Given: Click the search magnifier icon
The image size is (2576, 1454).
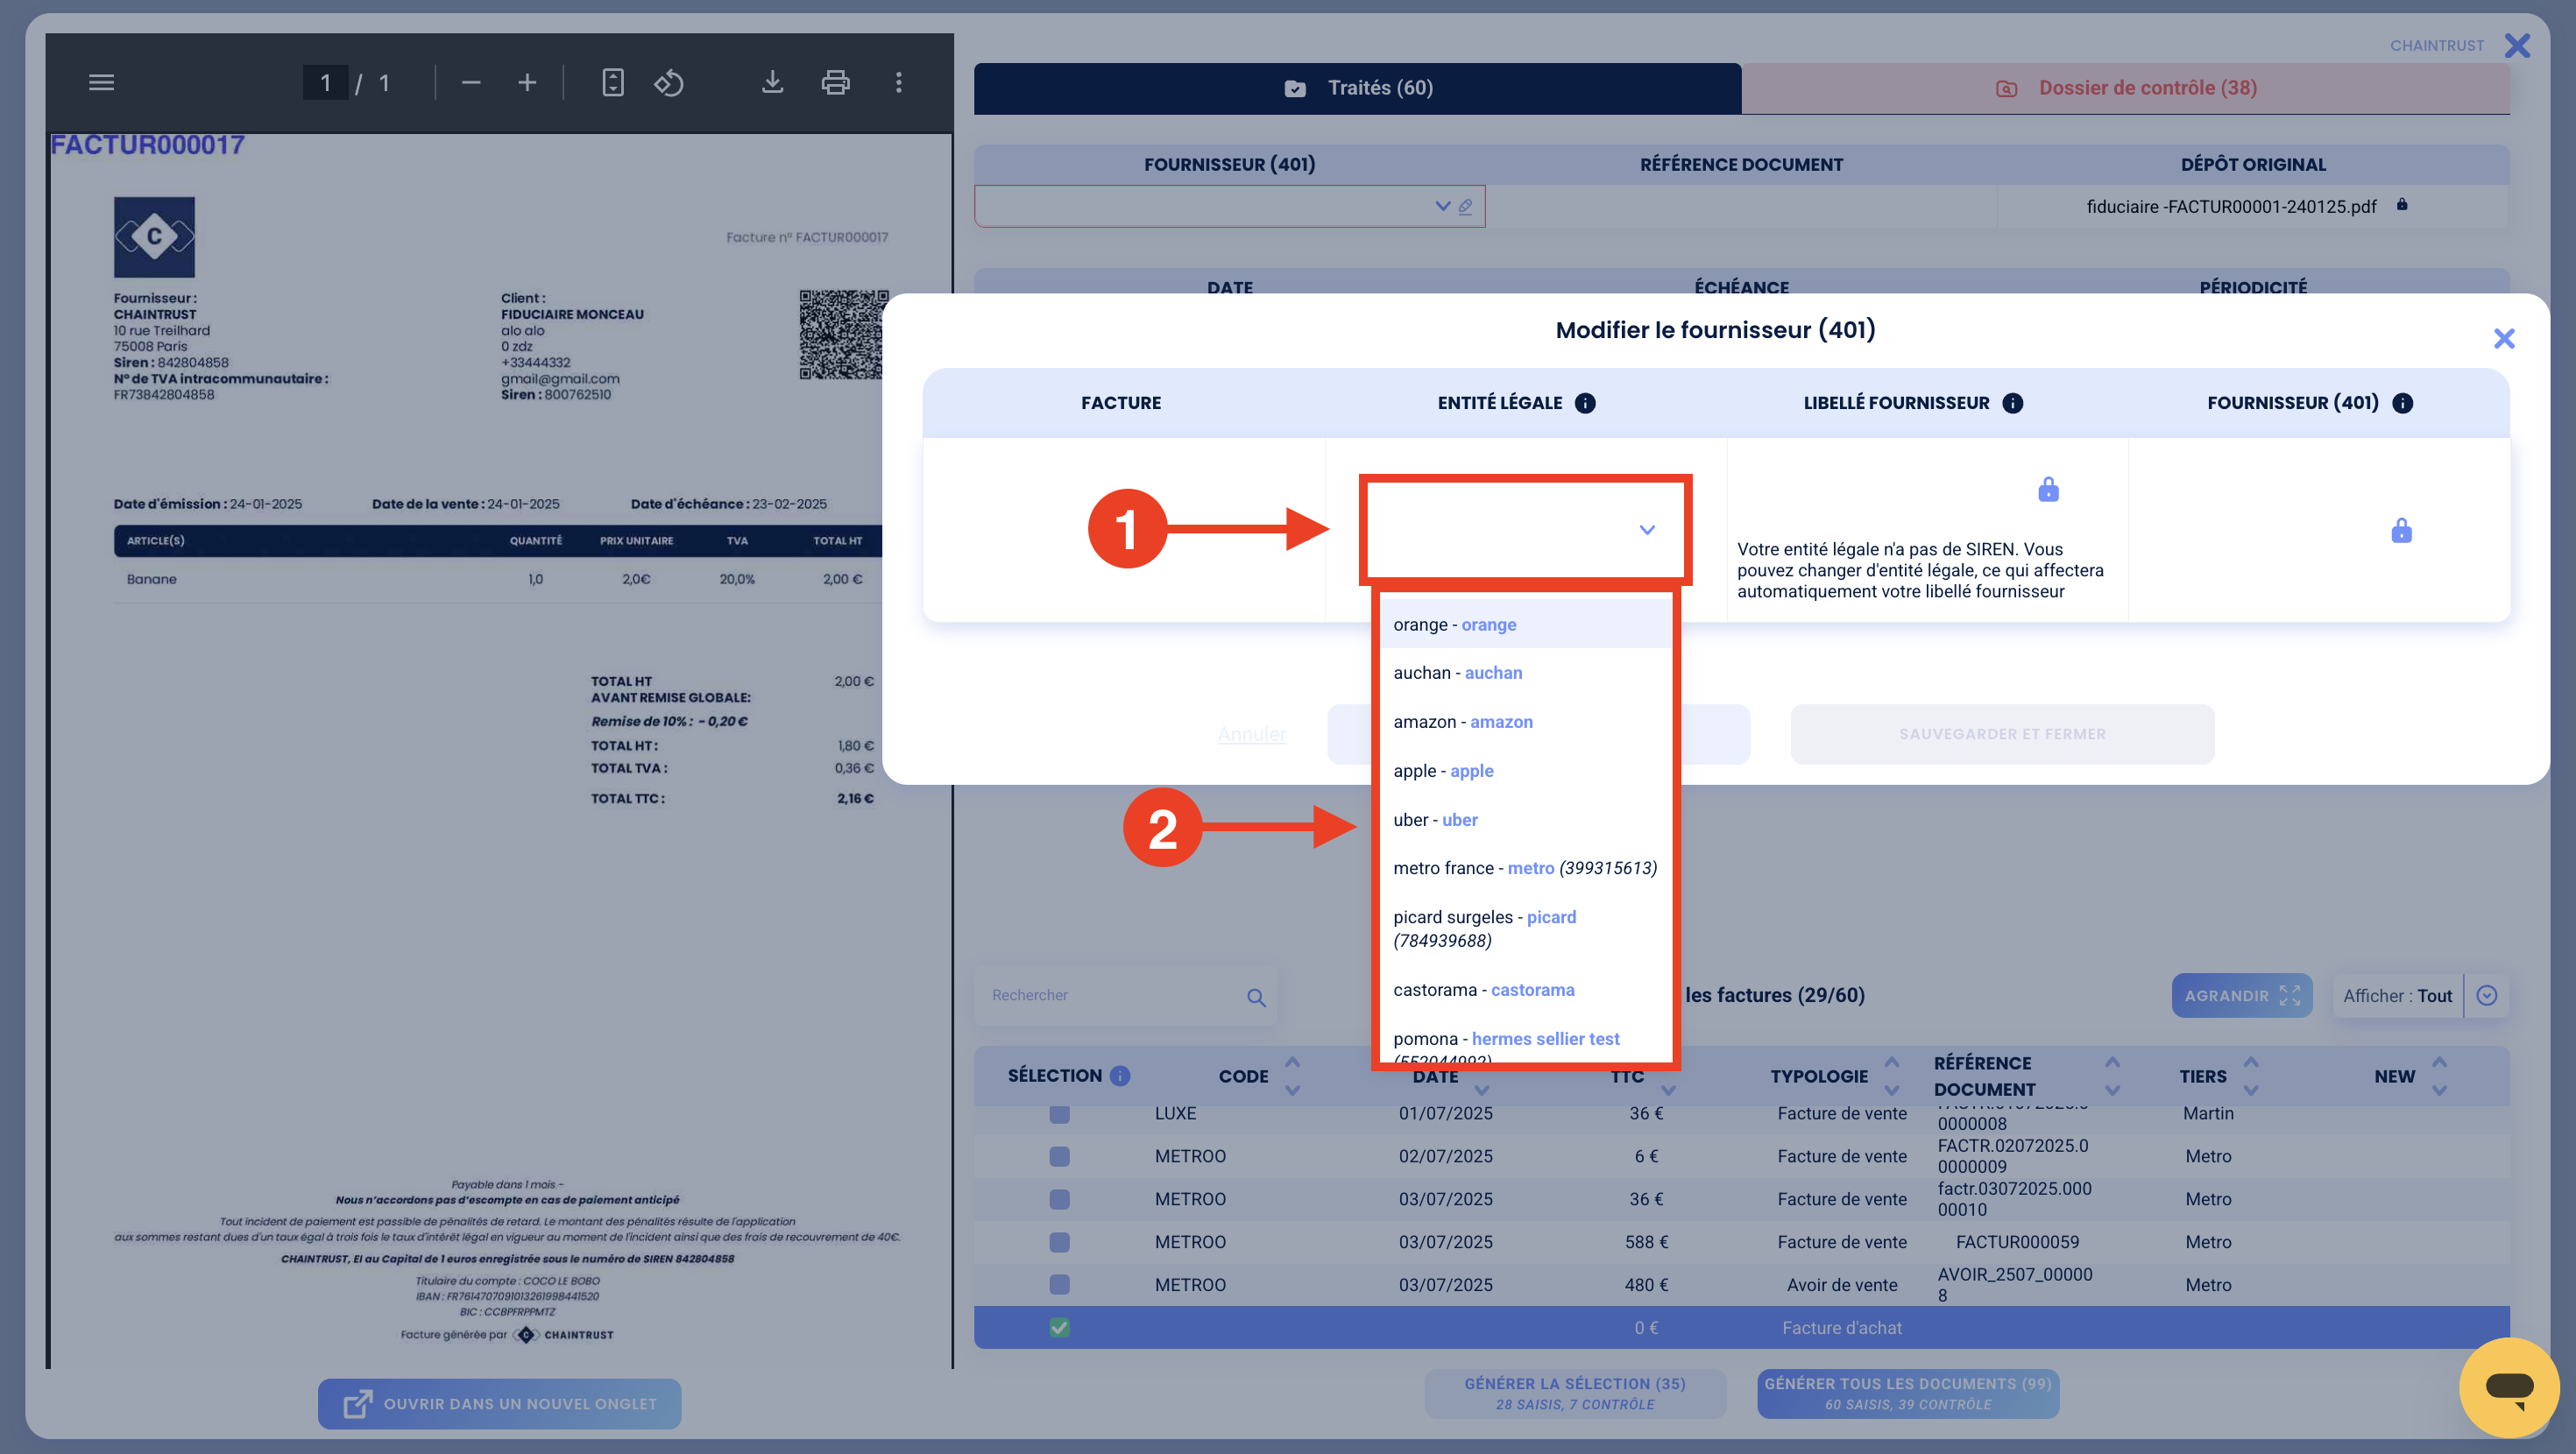Looking at the screenshot, I should tap(1256, 997).
